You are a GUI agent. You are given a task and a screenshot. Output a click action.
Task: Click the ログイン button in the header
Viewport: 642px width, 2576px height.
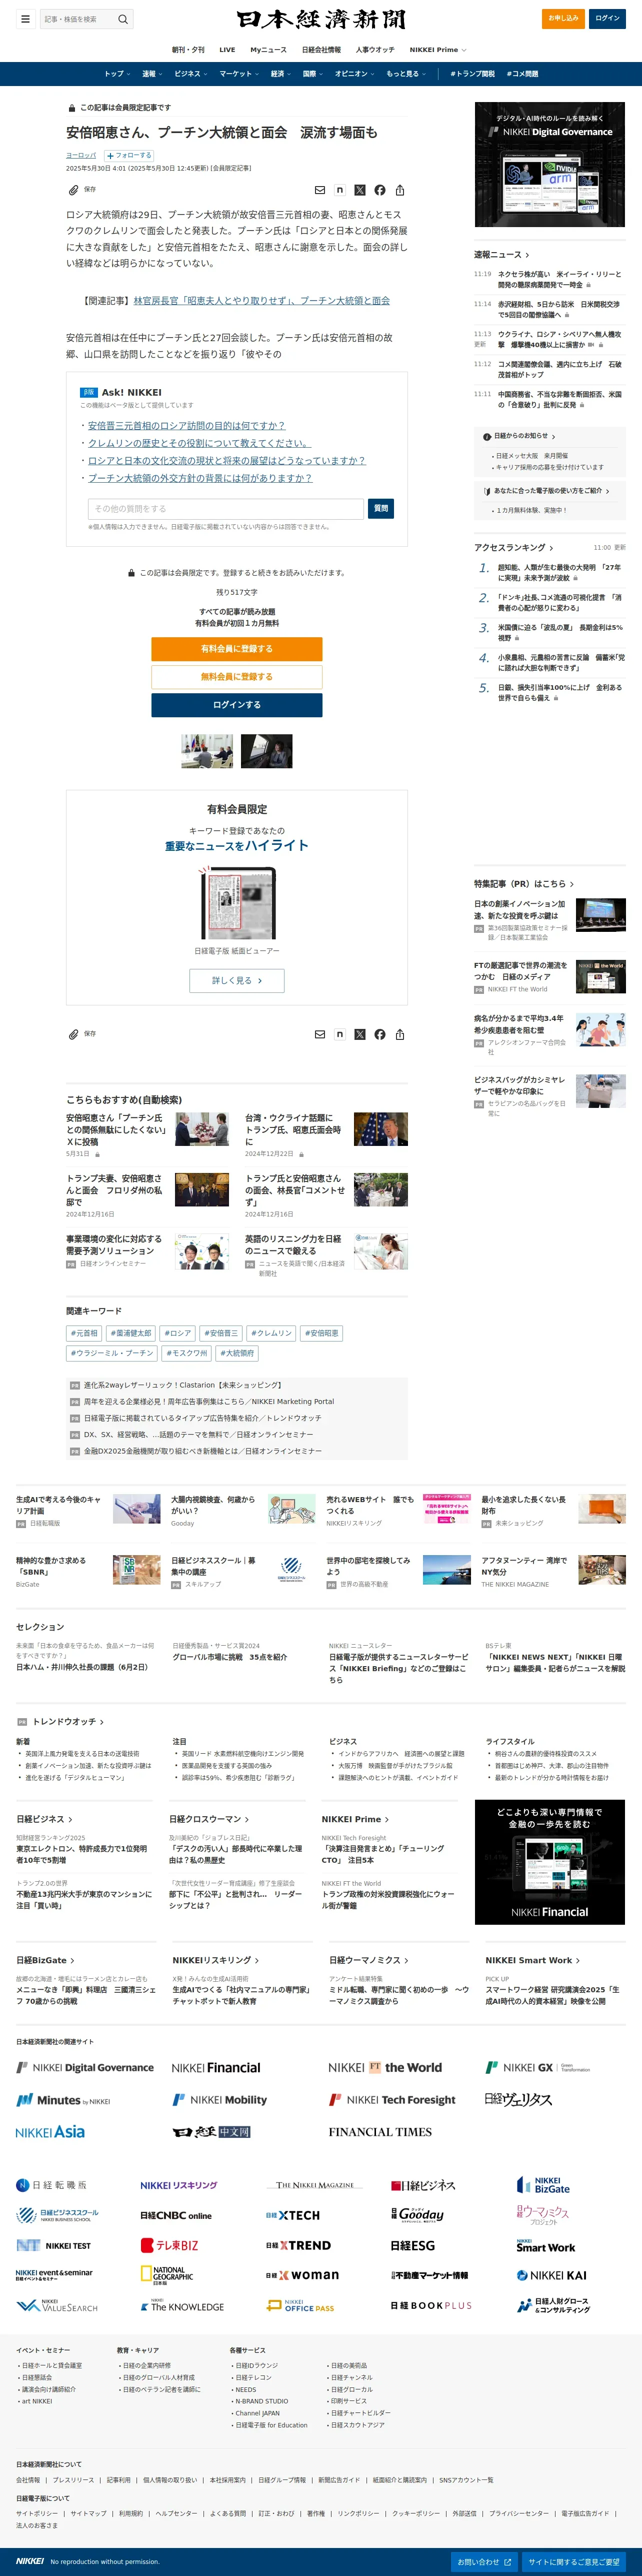[x=608, y=18]
